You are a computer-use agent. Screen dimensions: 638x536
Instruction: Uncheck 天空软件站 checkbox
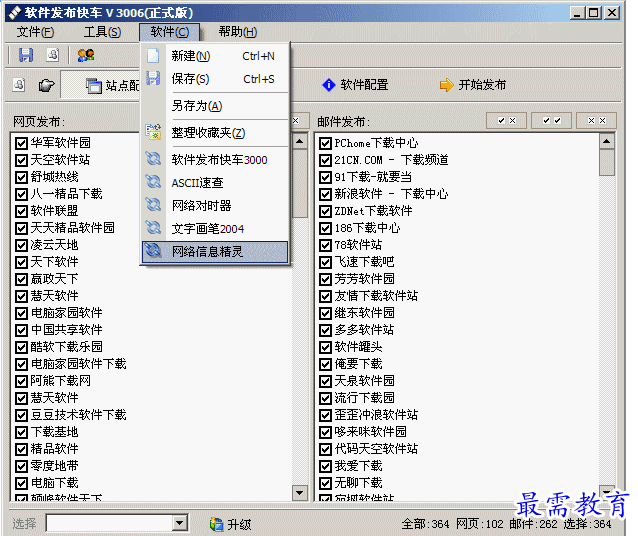[21, 160]
